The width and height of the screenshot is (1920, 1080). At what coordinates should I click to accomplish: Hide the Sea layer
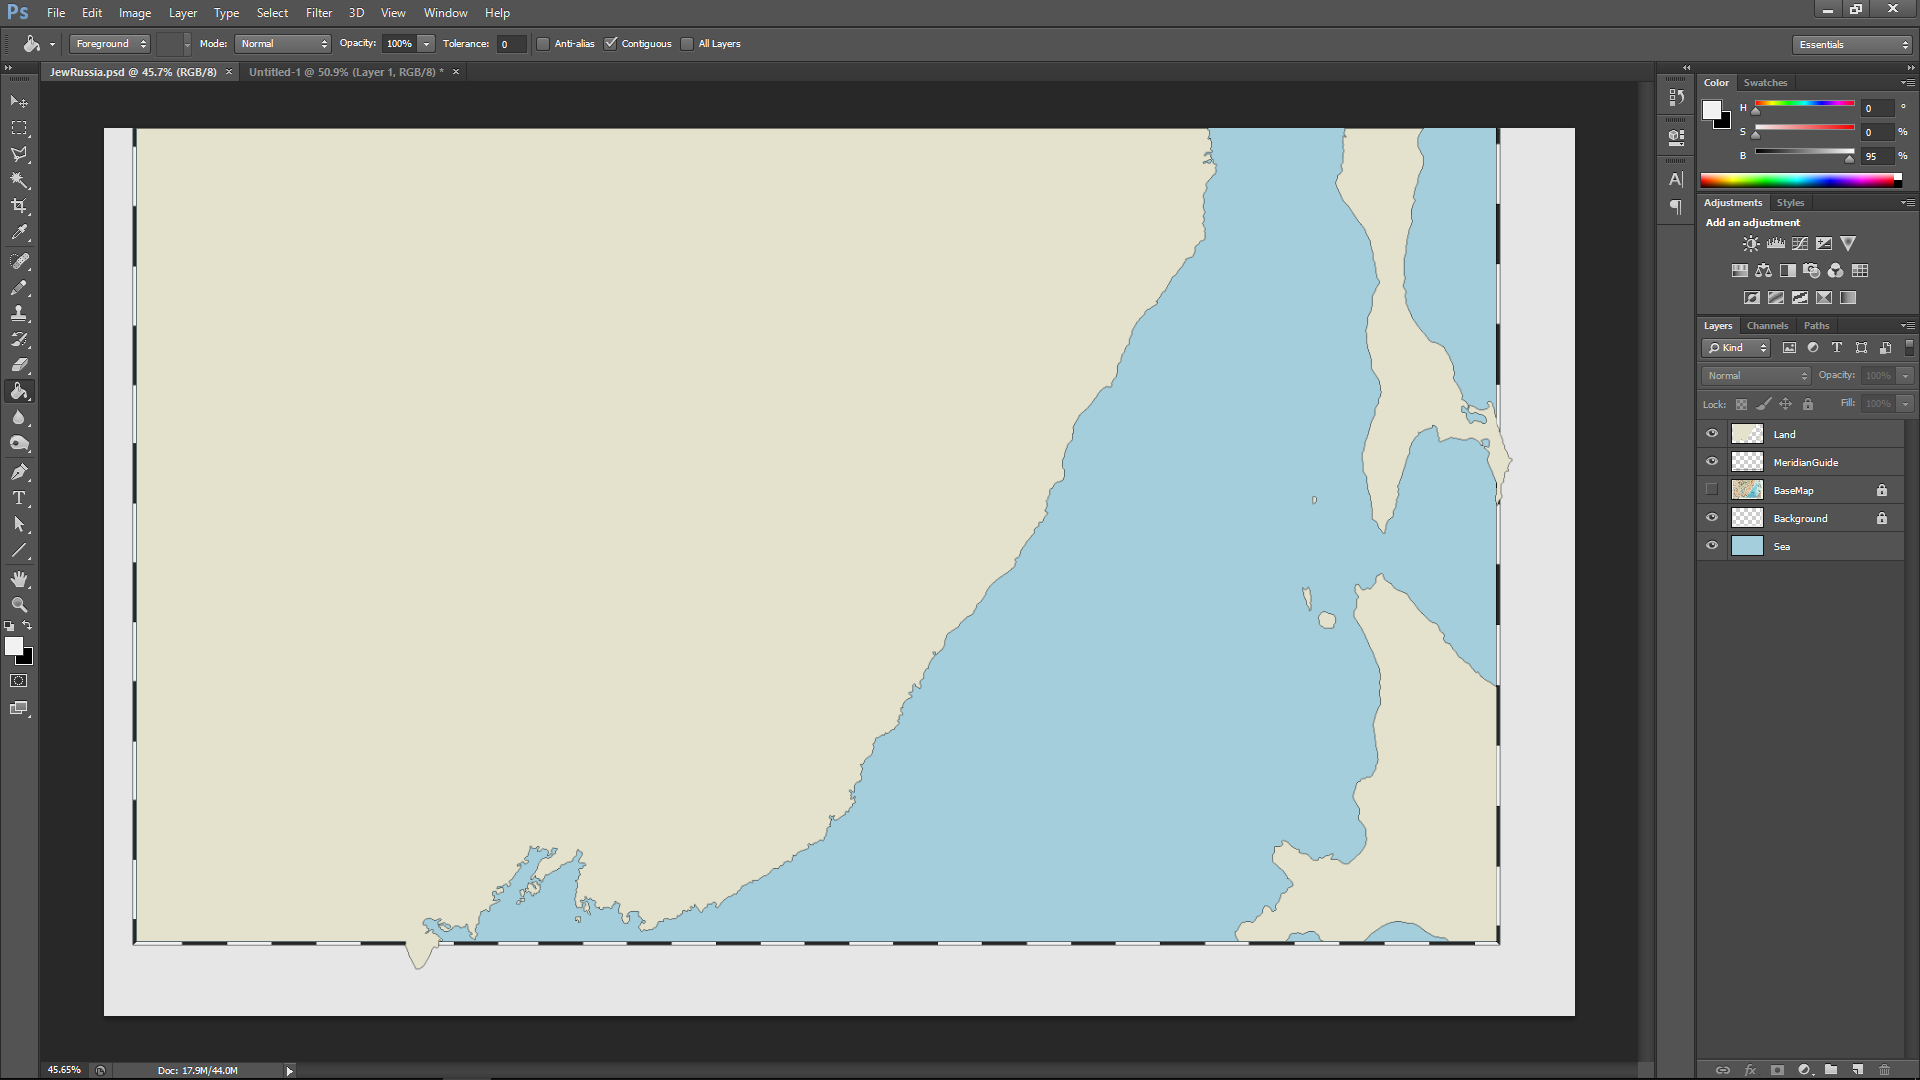point(1712,546)
